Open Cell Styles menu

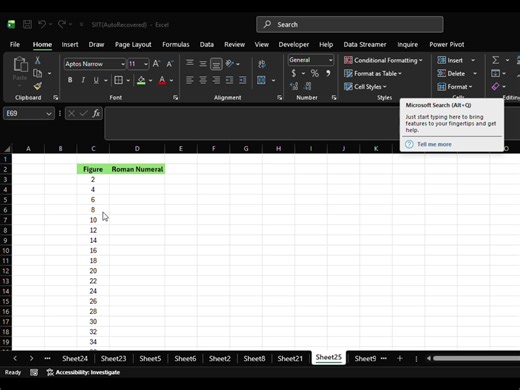coord(365,87)
